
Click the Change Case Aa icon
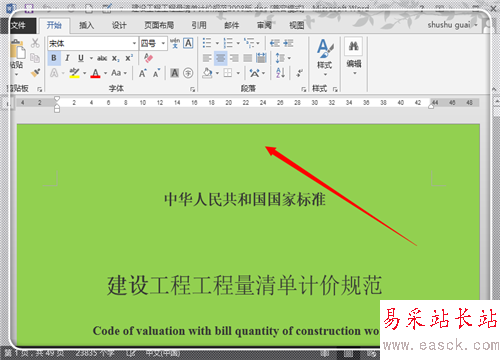(x=116, y=73)
